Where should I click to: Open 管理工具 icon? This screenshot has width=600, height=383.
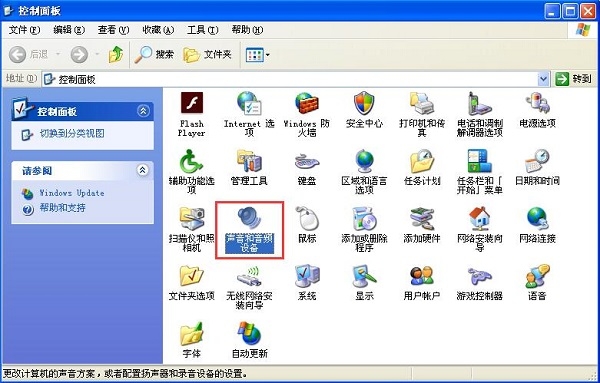[x=249, y=161]
